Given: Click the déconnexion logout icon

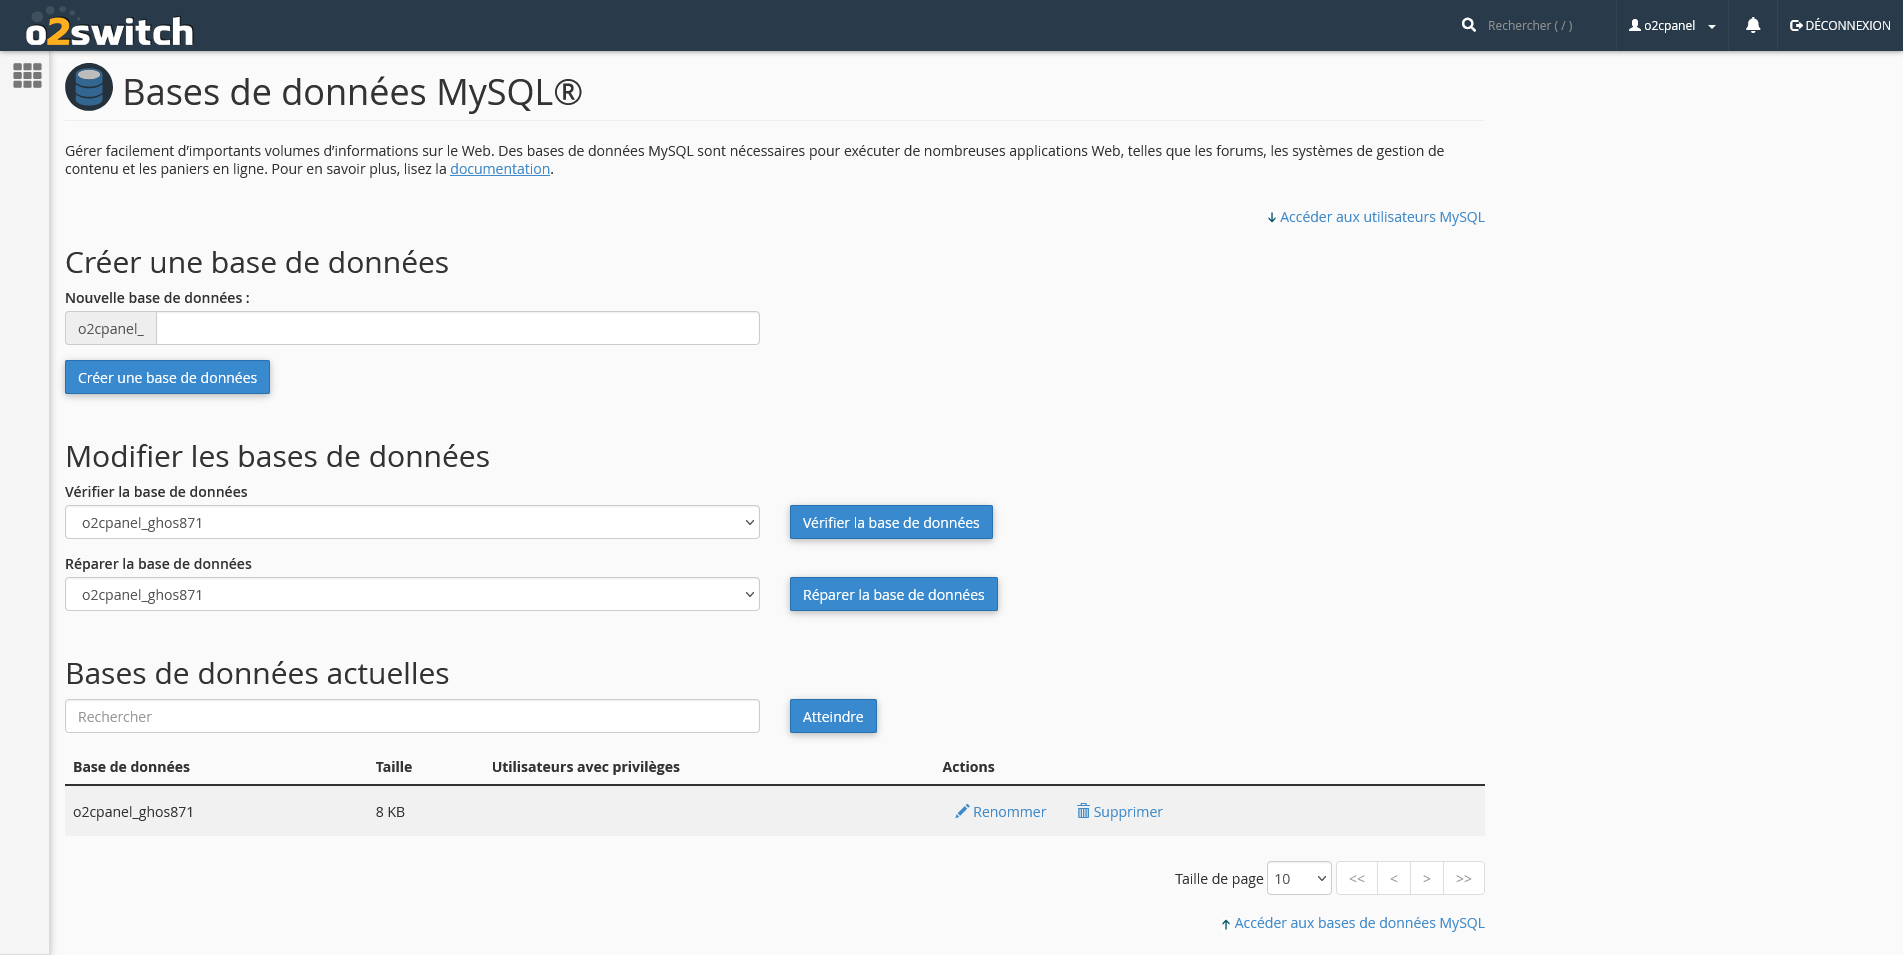Looking at the screenshot, I should [1795, 25].
